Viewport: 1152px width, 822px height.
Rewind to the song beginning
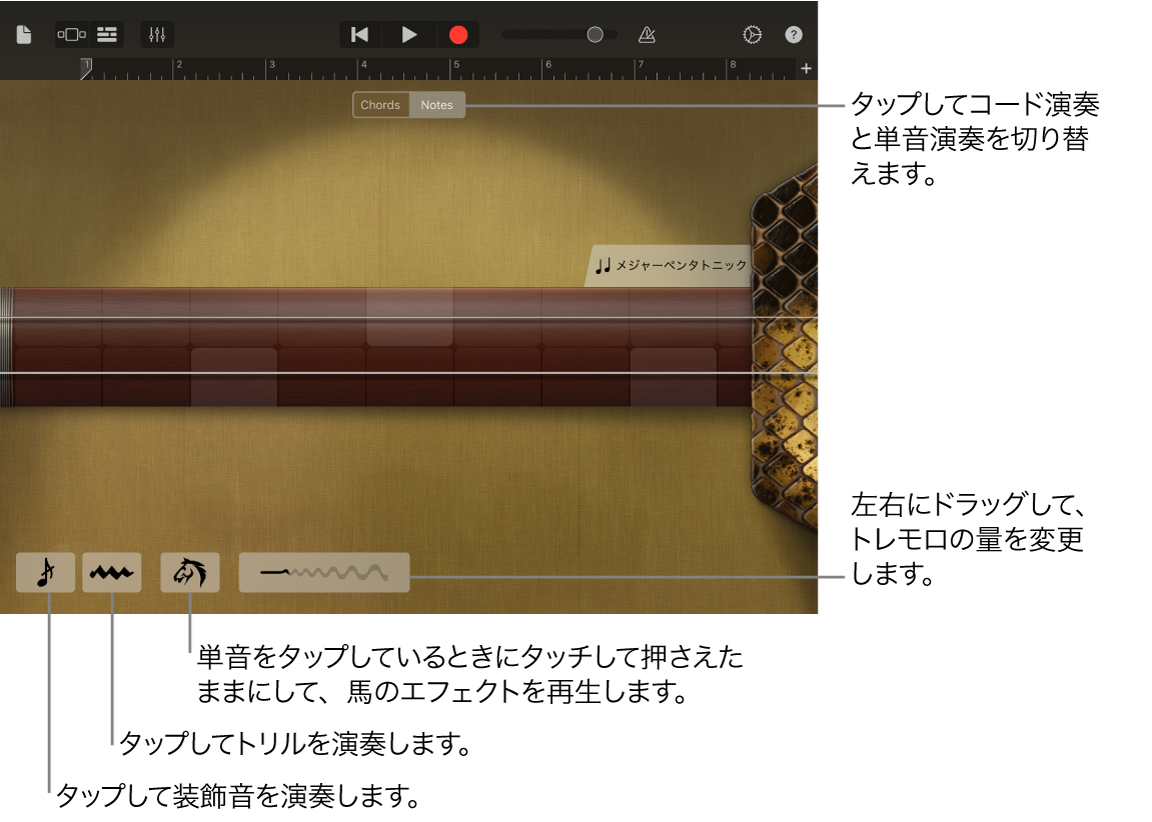point(359,33)
